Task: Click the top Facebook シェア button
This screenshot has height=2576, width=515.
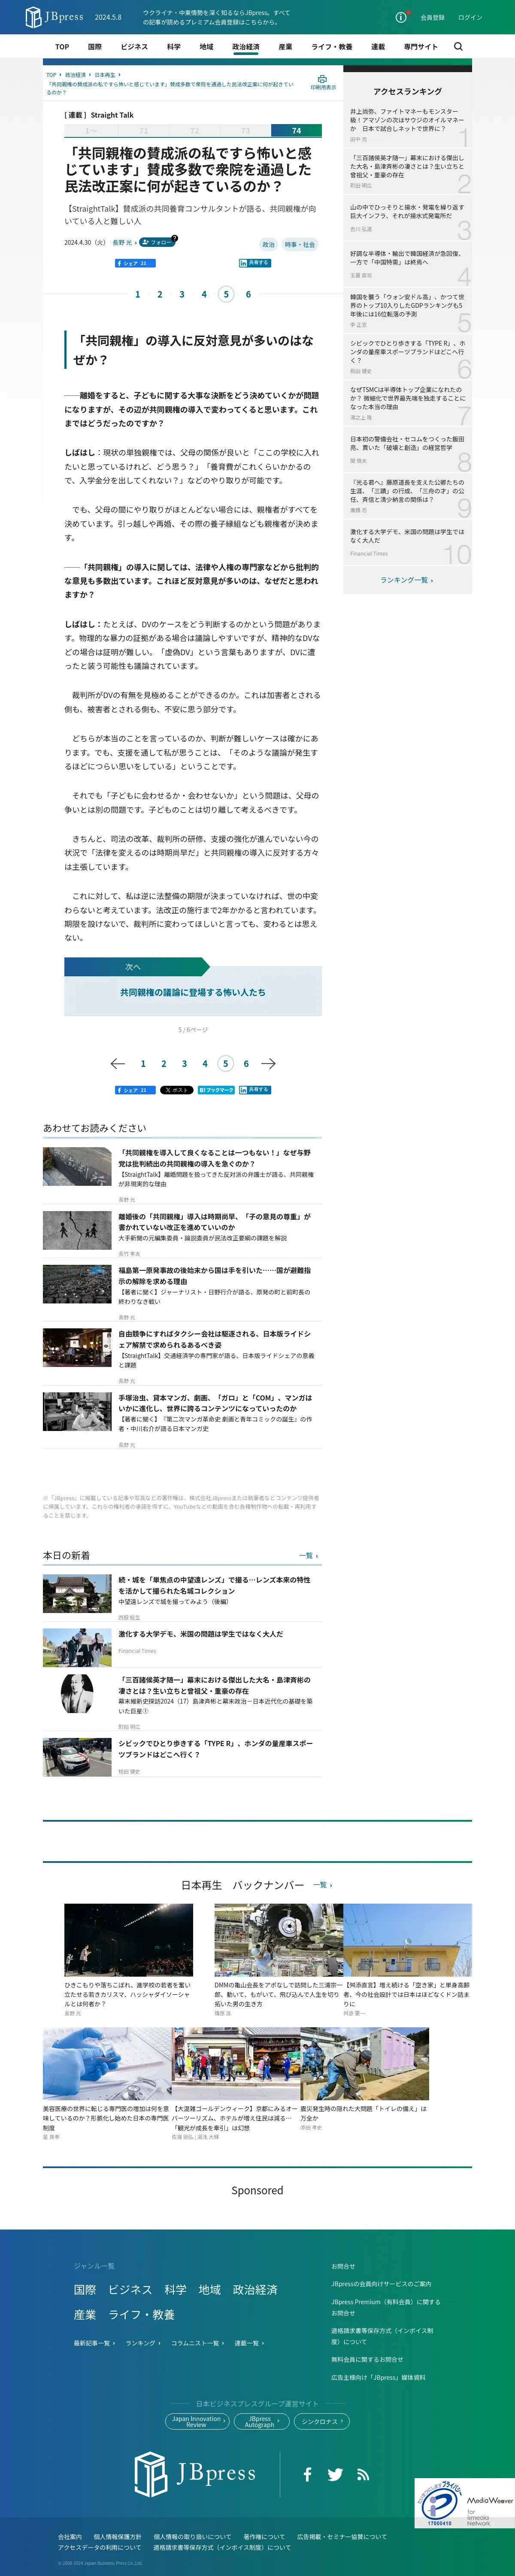Action: (x=135, y=263)
